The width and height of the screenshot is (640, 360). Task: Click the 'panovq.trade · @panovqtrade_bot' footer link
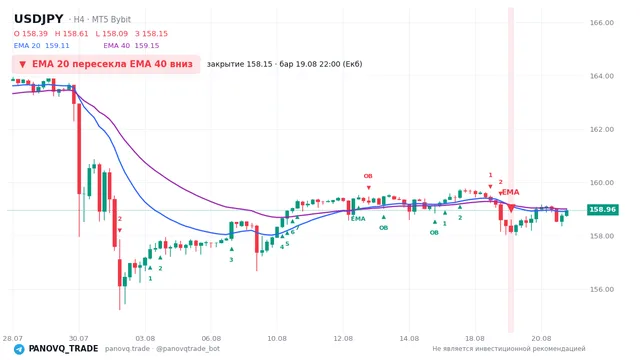tap(162, 349)
